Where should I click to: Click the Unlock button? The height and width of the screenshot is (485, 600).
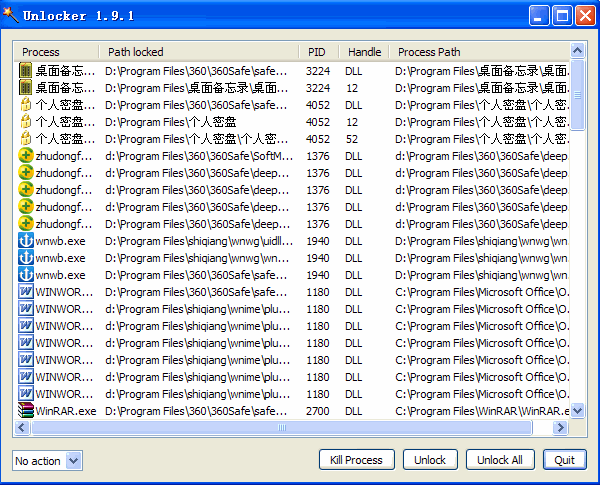coord(430,460)
